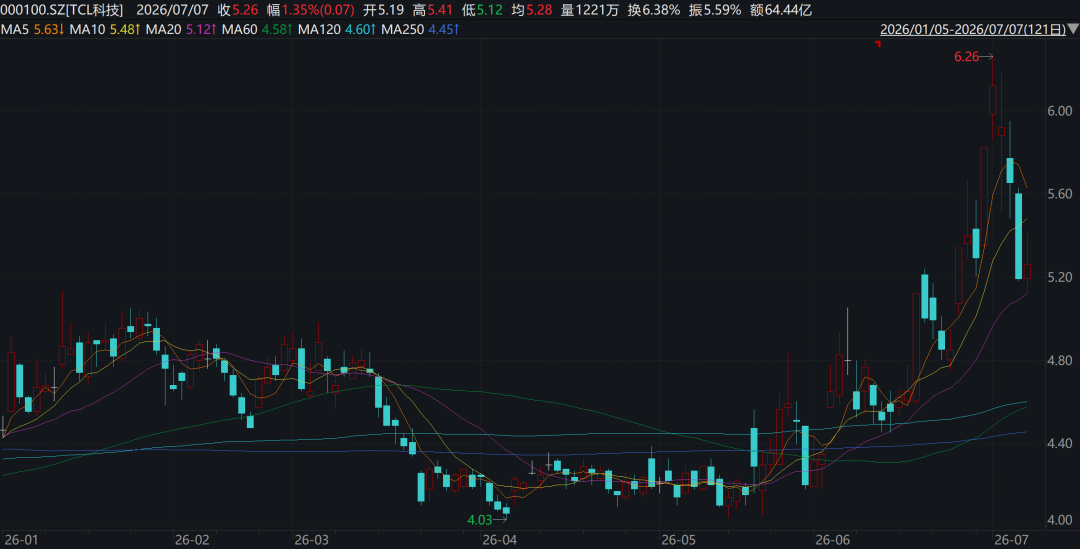Click the MA120 4.60 indicator label
The width and height of the screenshot is (1080, 549).
coord(337,30)
